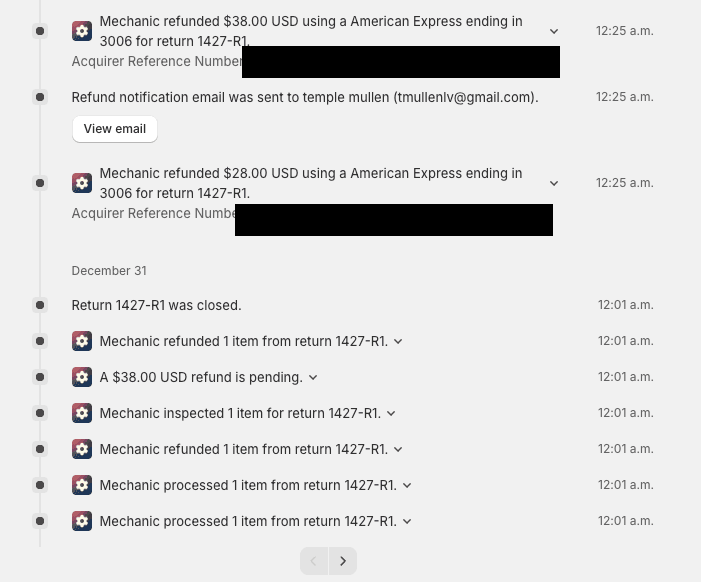Click Mechanic app icon beside $28.00 American Express refund
Screen dimensions: 701x582
pos(82,183)
